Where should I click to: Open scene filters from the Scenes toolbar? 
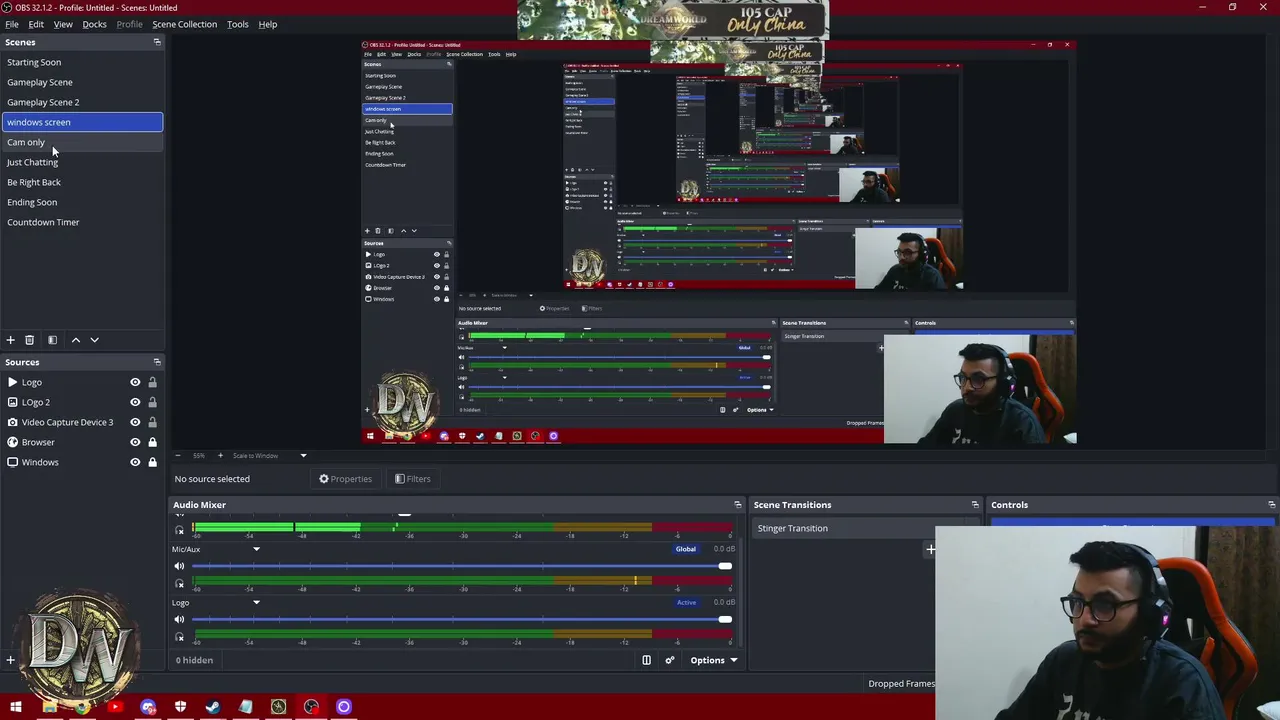tap(53, 340)
